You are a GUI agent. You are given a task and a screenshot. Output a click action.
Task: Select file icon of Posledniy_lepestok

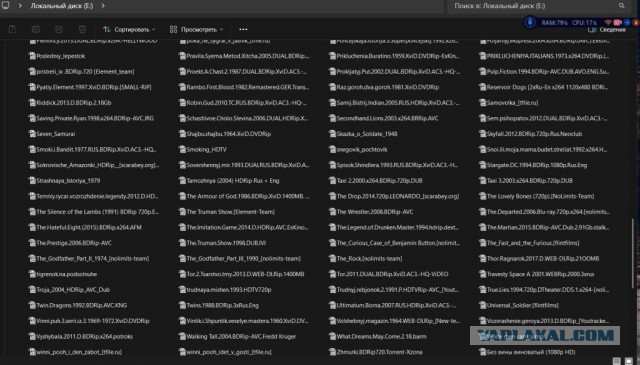pyautogui.click(x=32, y=56)
